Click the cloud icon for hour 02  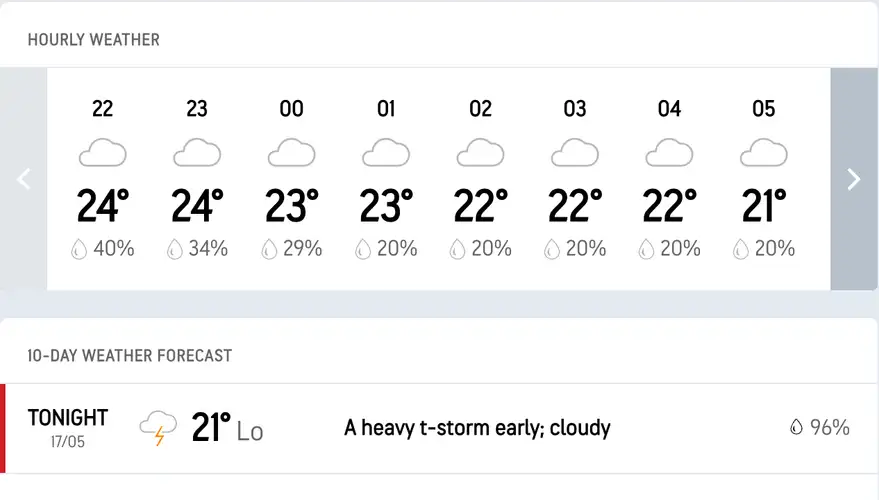point(480,152)
